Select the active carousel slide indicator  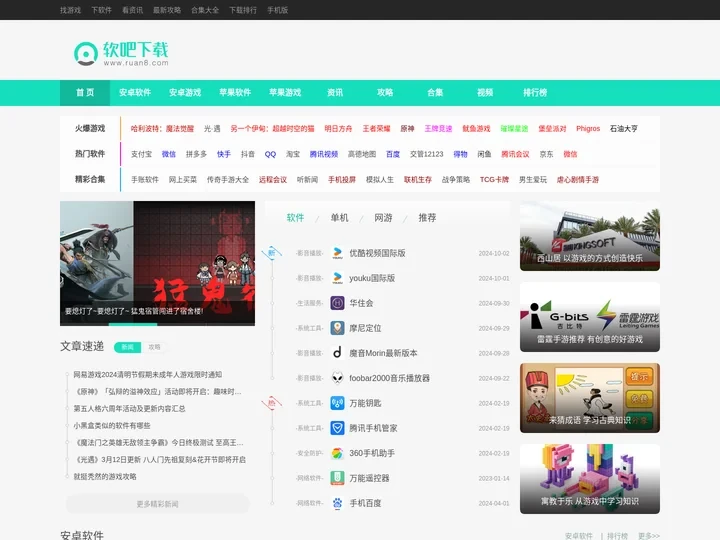[x=133, y=324]
